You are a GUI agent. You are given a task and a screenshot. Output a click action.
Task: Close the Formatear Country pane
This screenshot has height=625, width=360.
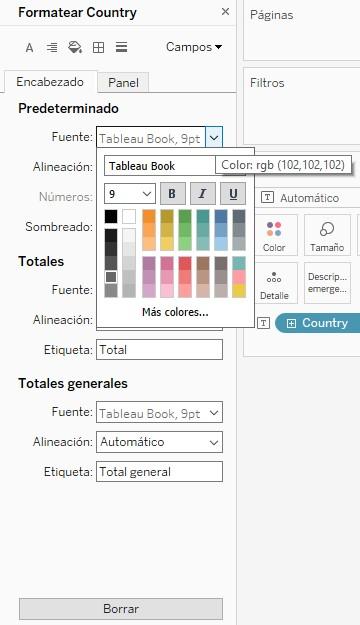[x=225, y=12]
